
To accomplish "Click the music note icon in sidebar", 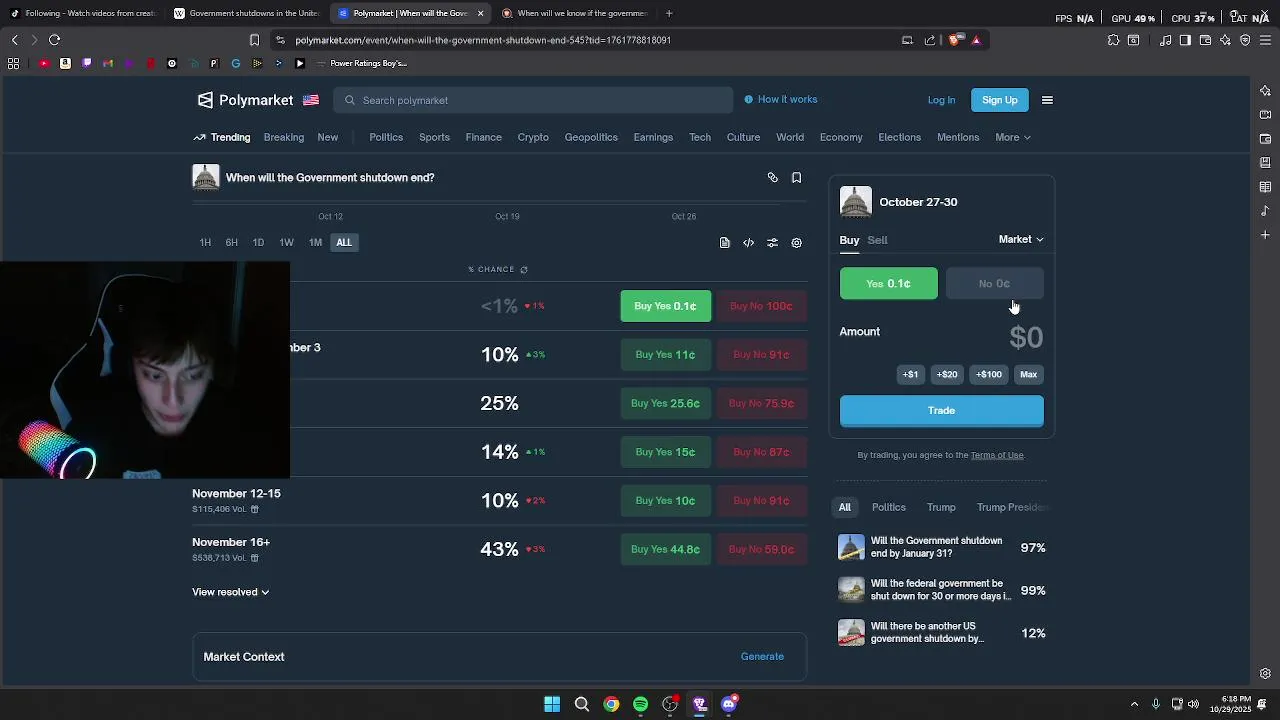I will pos(1265,211).
